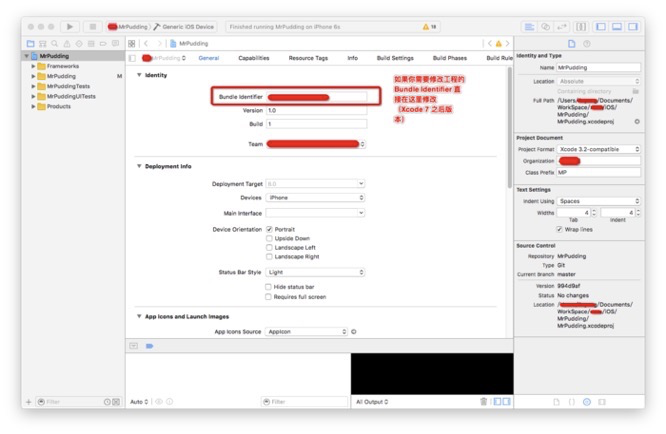Open the Devices dropdown
666x434 pixels.
coord(315,197)
